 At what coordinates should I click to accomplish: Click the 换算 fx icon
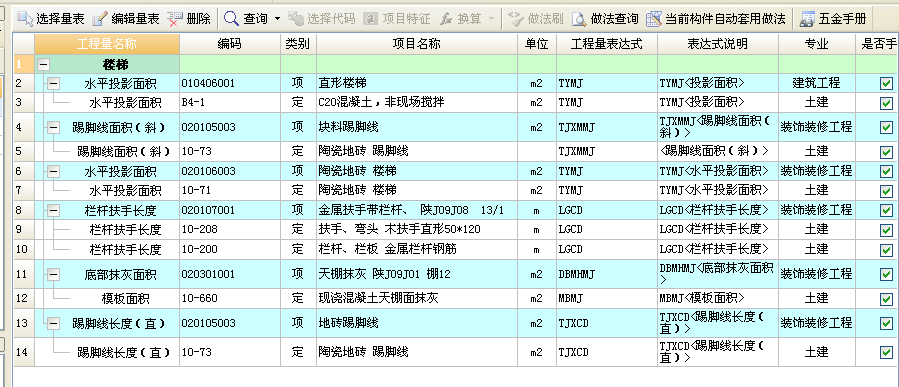(446, 19)
